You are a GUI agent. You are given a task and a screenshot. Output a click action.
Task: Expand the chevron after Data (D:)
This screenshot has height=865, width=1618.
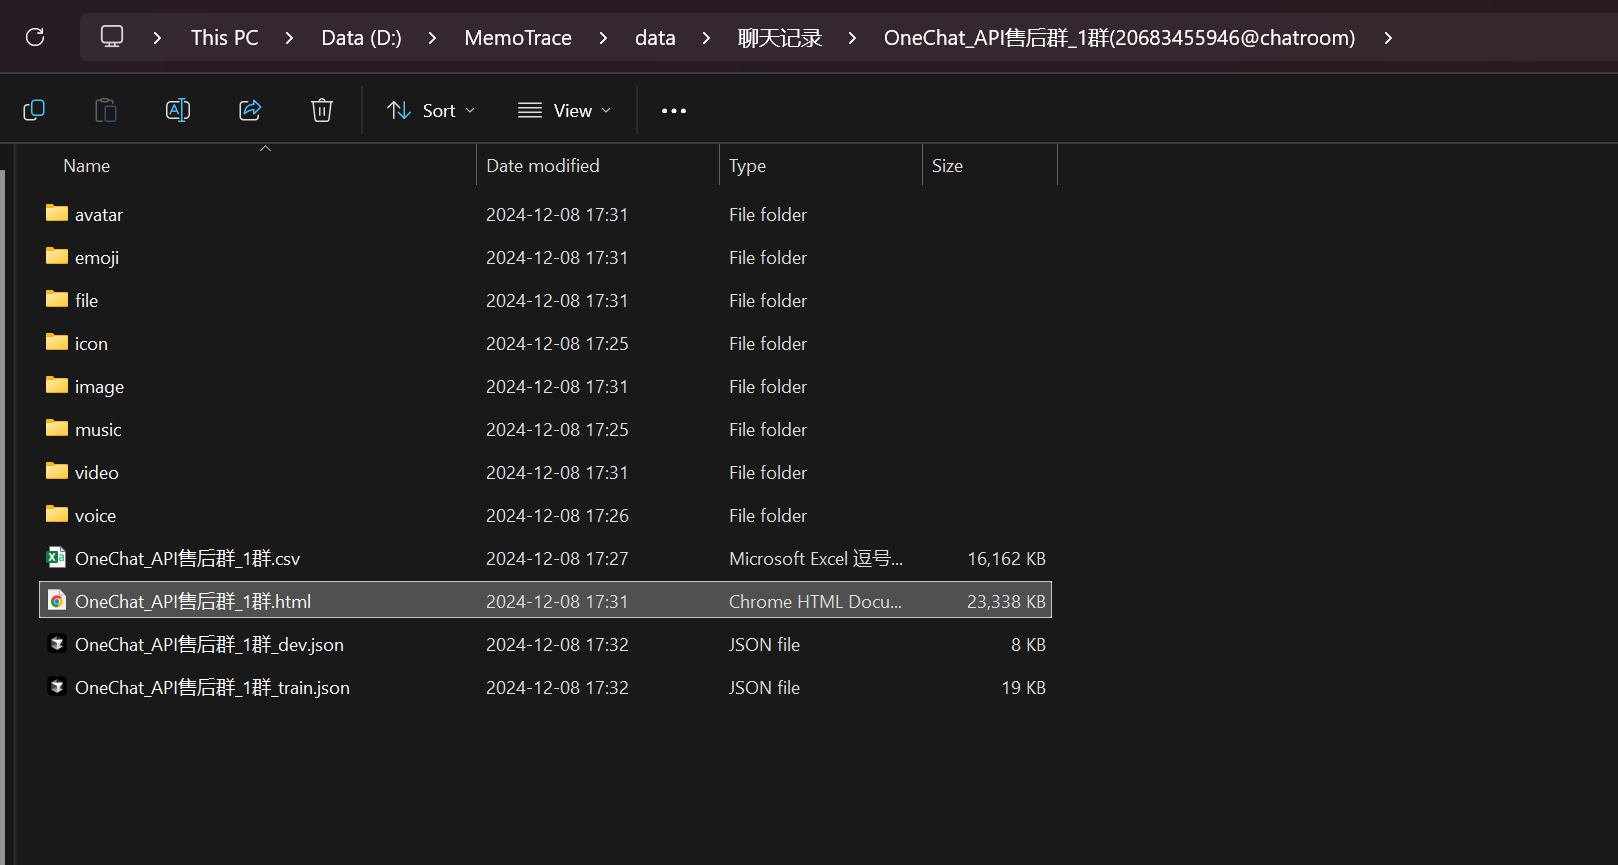click(x=432, y=38)
